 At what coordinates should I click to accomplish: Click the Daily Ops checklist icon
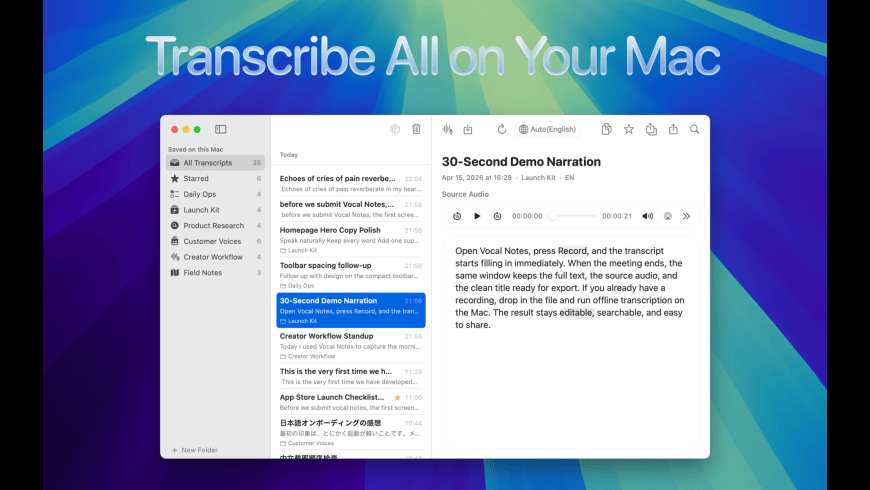(175, 194)
